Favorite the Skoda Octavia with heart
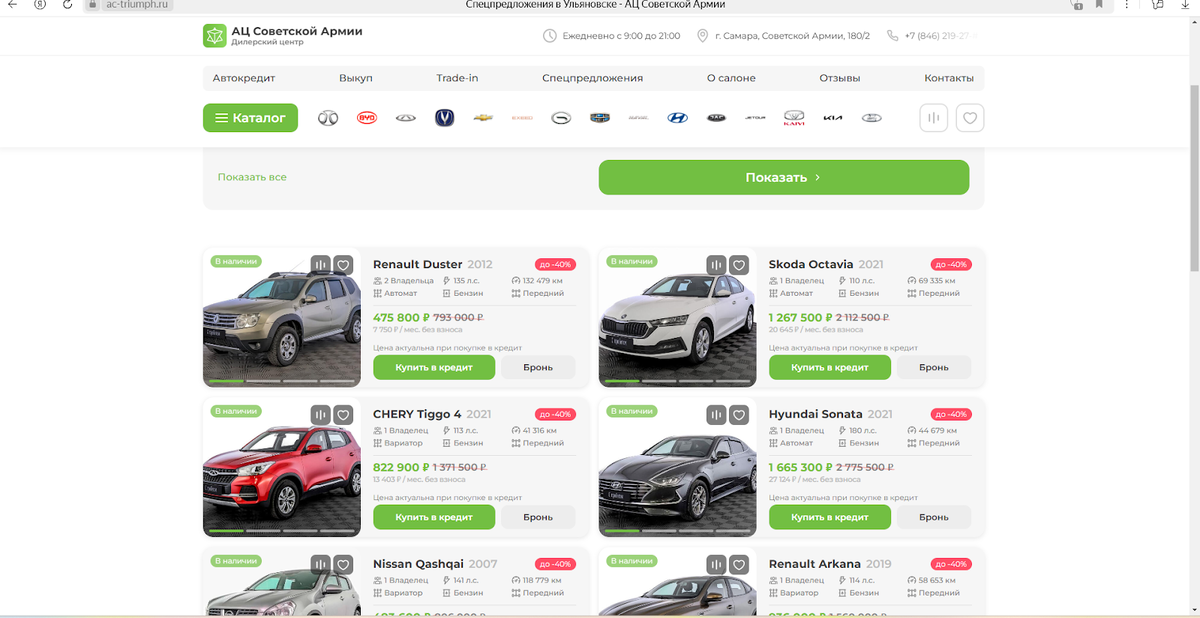The width and height of the screenshot is (1200, 618). [739, 265]
